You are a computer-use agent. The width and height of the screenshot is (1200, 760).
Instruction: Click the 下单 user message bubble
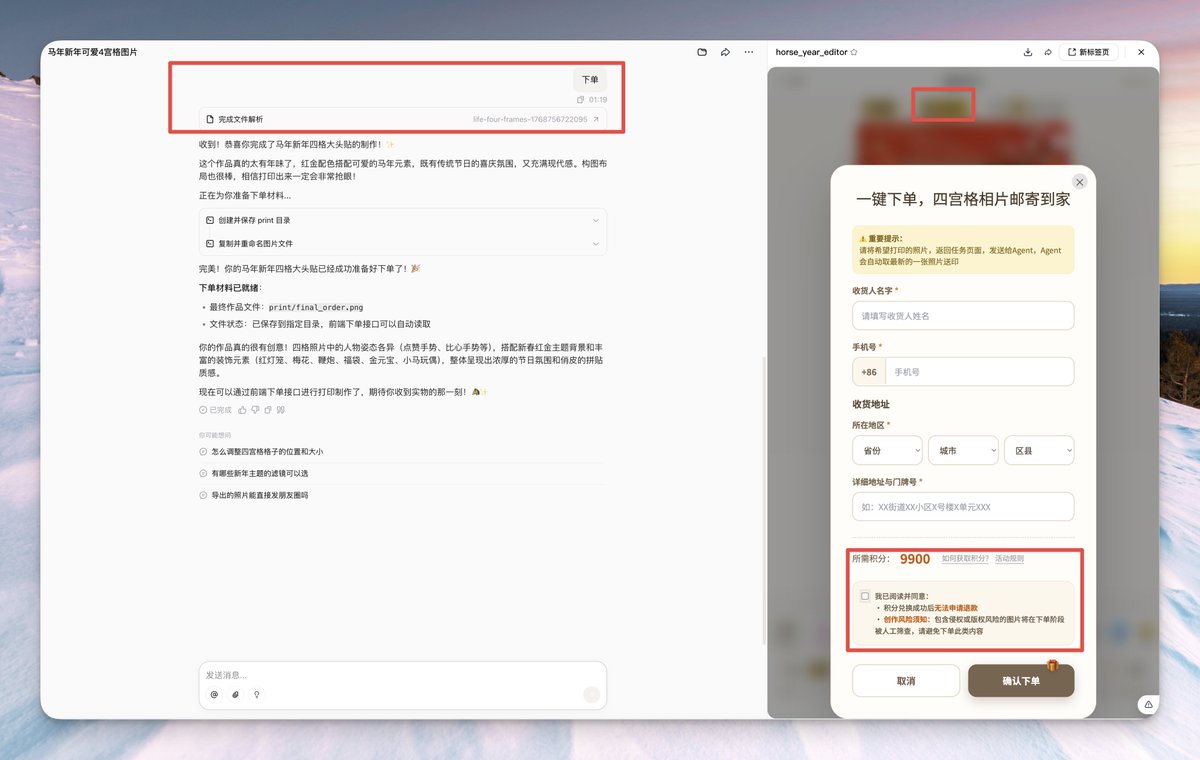pos(590,80)
